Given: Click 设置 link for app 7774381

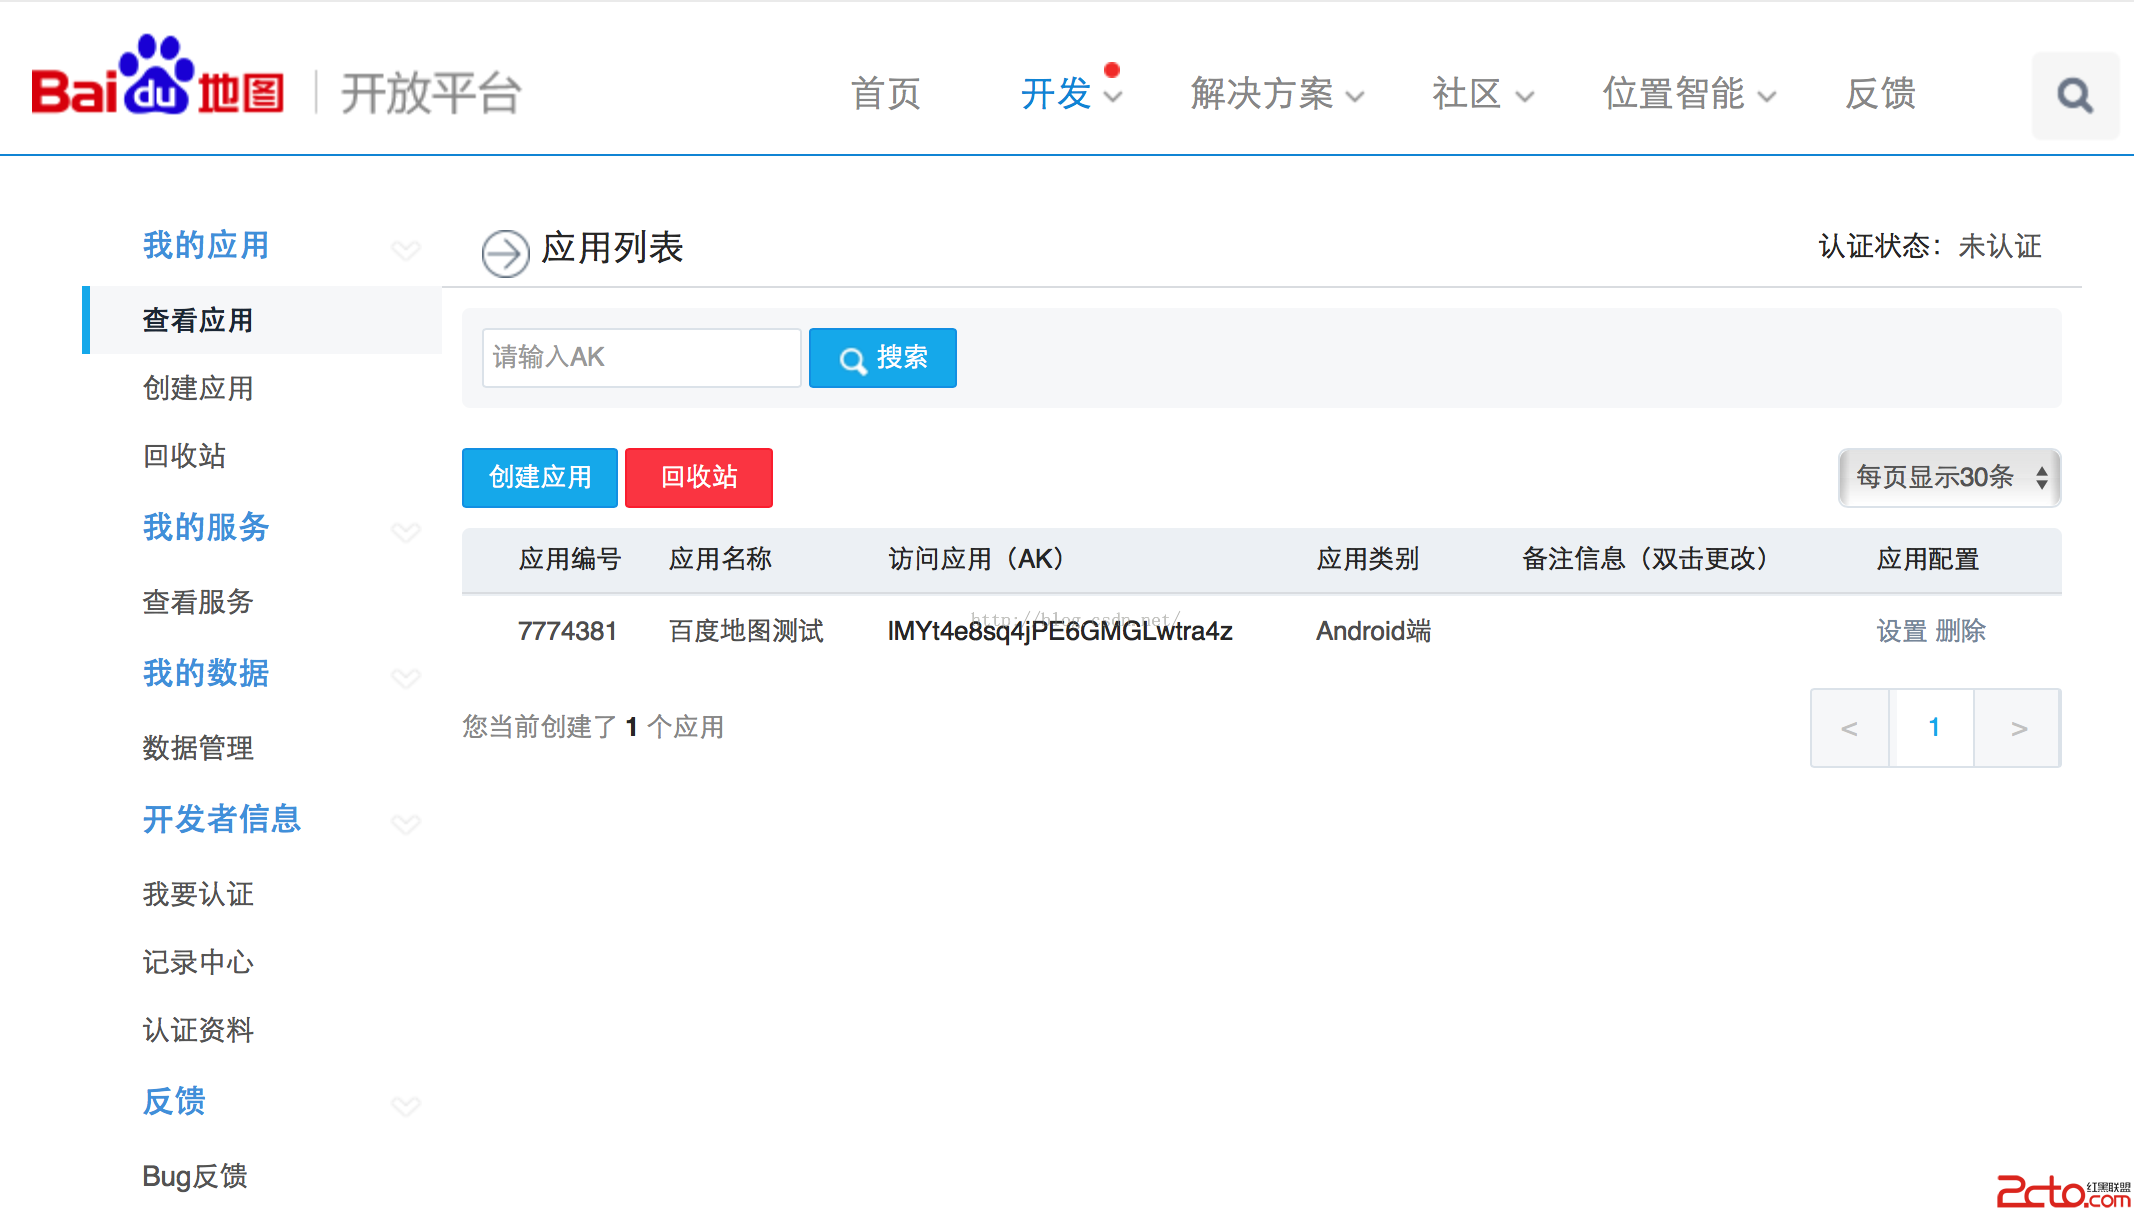Looking at the screenshot, I should coord(1901,631).
